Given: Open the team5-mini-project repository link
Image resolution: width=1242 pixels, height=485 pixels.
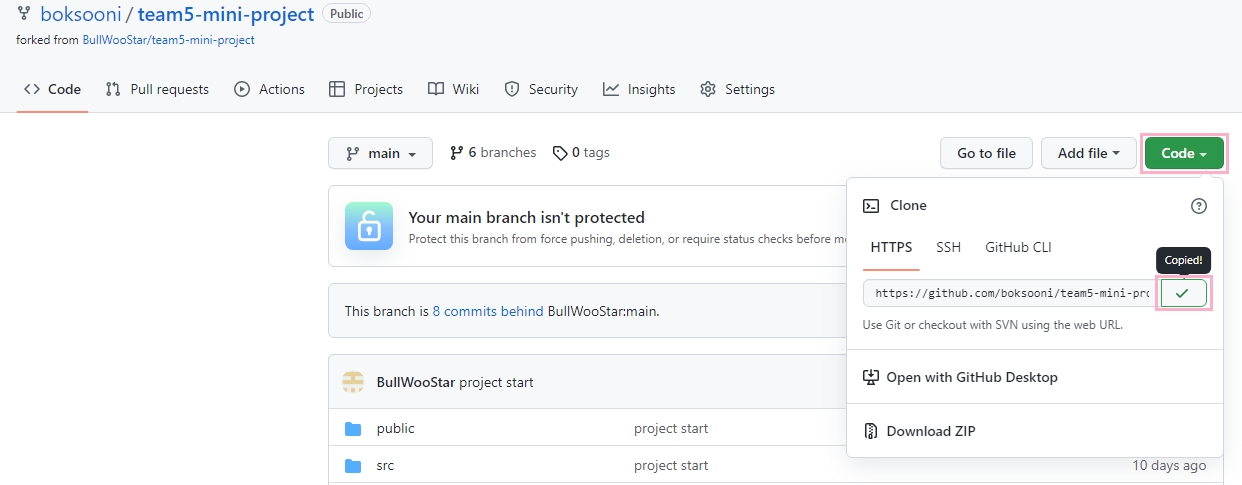Looking at the screenshot, I should pyautogui.click(x=226, y=14).
